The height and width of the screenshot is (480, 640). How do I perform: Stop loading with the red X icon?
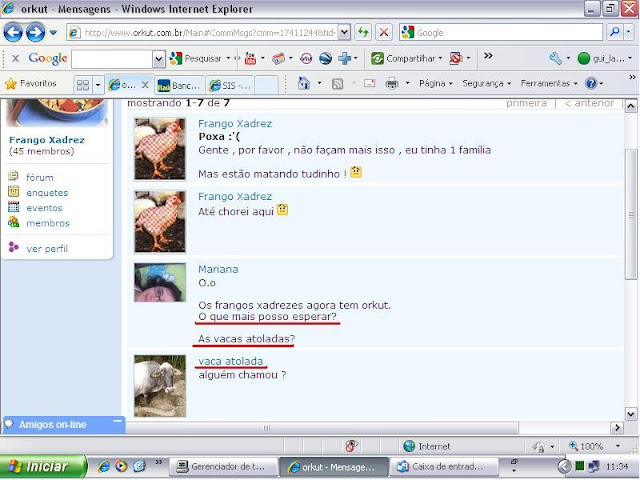(x=383, y=32)
